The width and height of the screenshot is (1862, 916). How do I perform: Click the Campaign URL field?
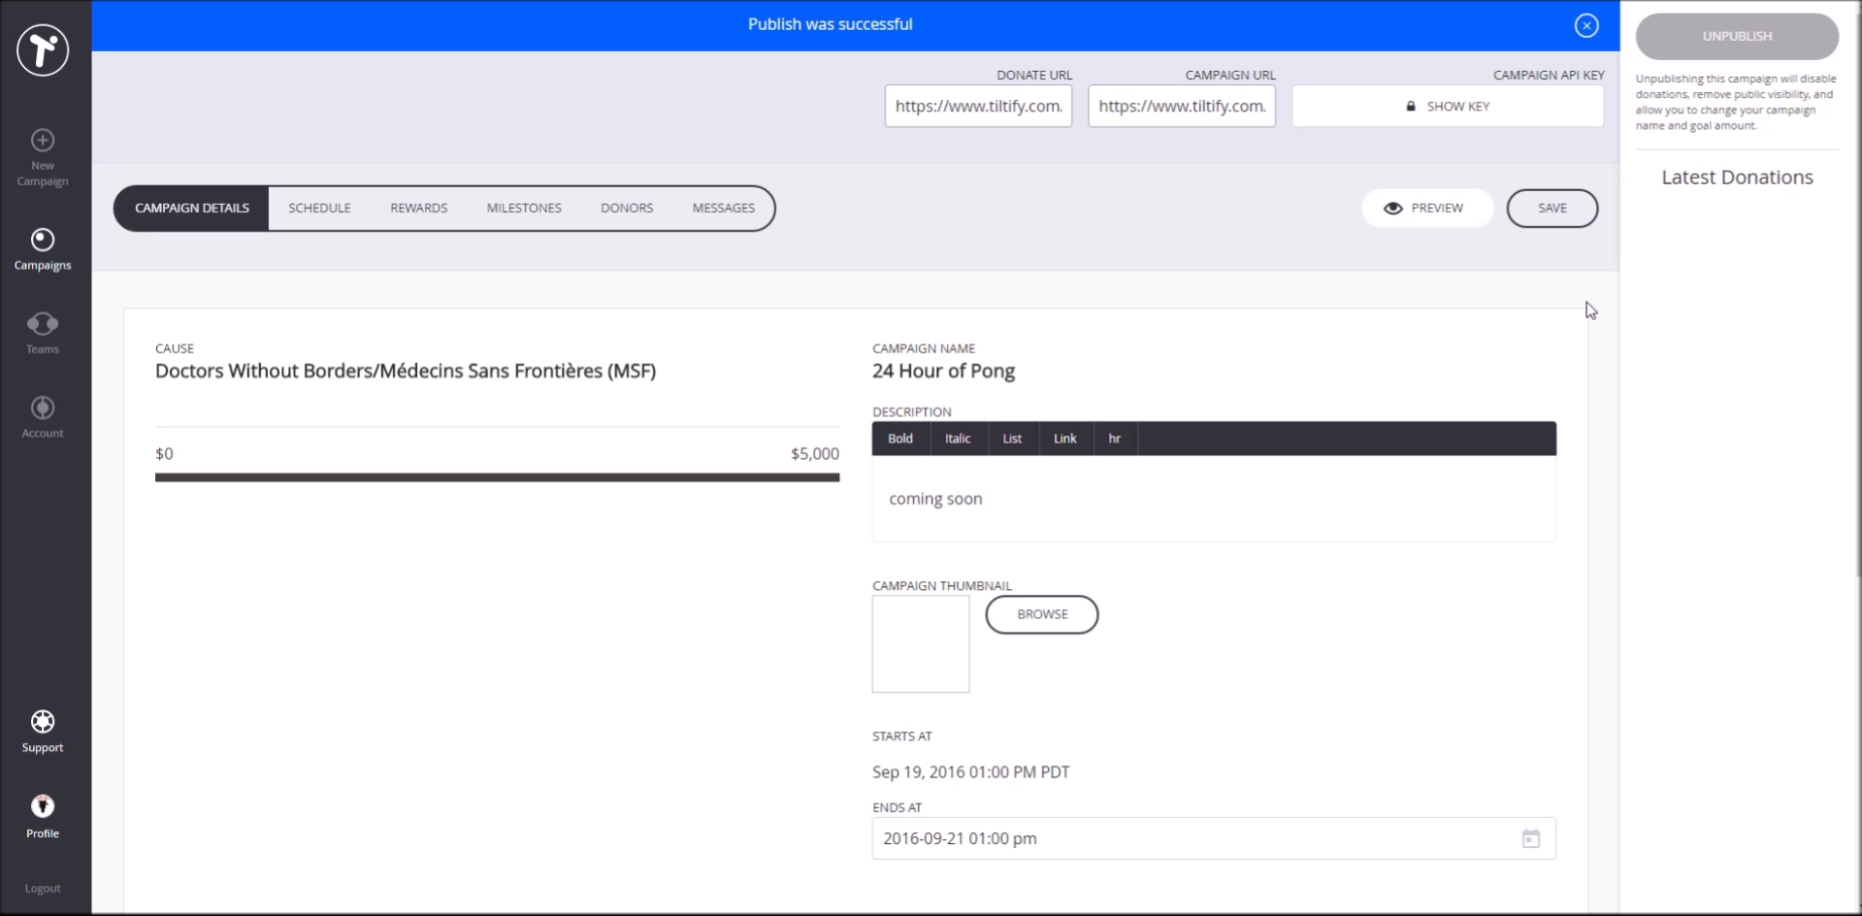[1182, 106]
